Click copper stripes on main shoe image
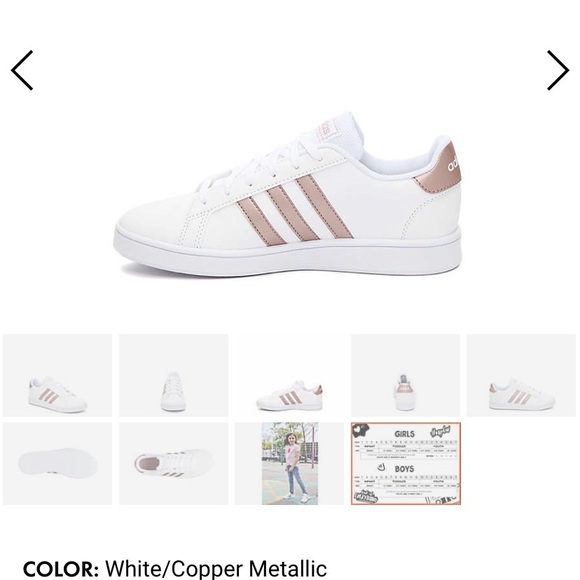This screenshot has height=580, width=580. tap(295, 210)
